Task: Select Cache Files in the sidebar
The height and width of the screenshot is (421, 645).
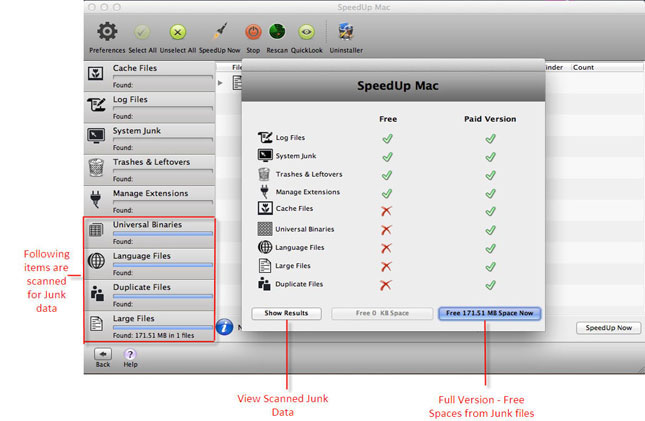Action: click(150, 76)
